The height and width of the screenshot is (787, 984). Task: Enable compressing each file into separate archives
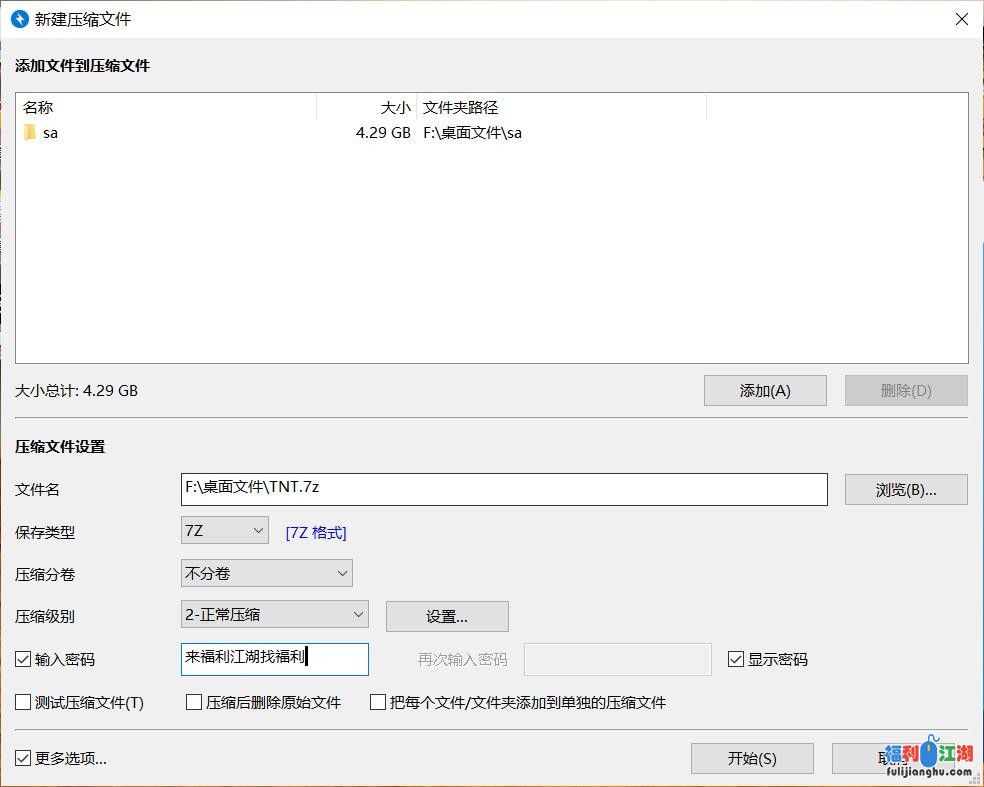[377, 702]
